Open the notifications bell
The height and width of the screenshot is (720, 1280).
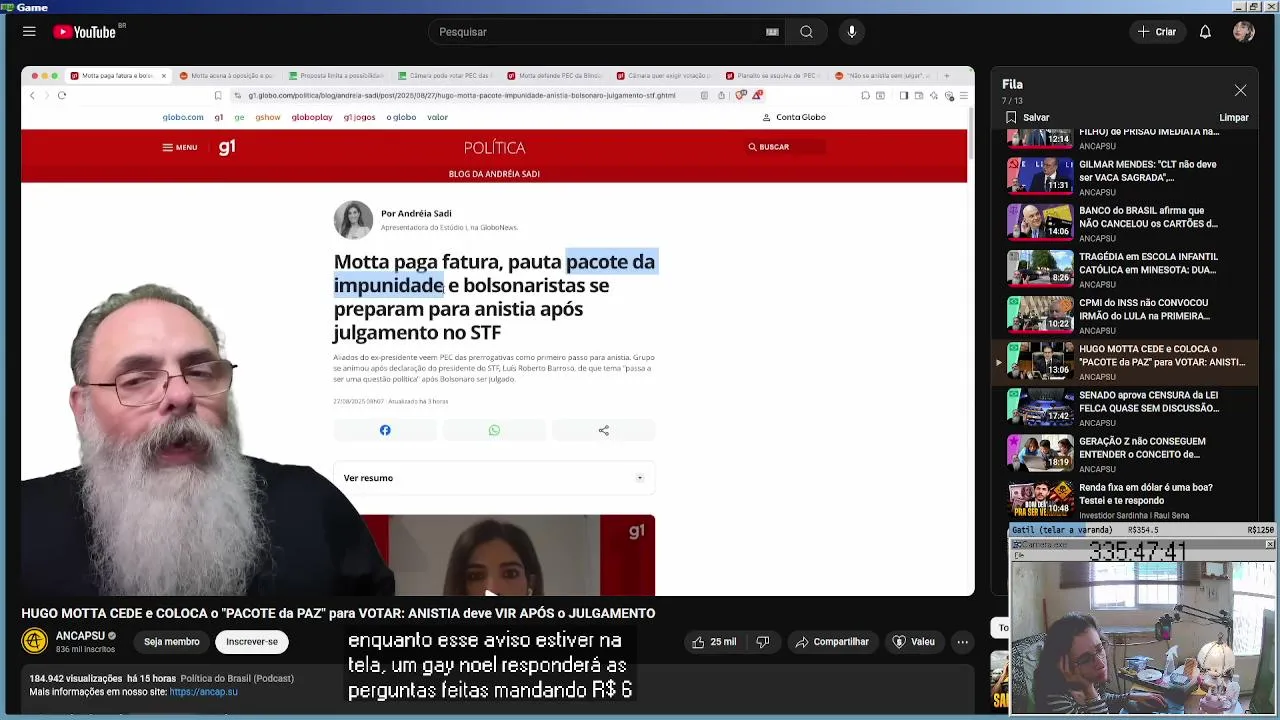[1205, 32]
